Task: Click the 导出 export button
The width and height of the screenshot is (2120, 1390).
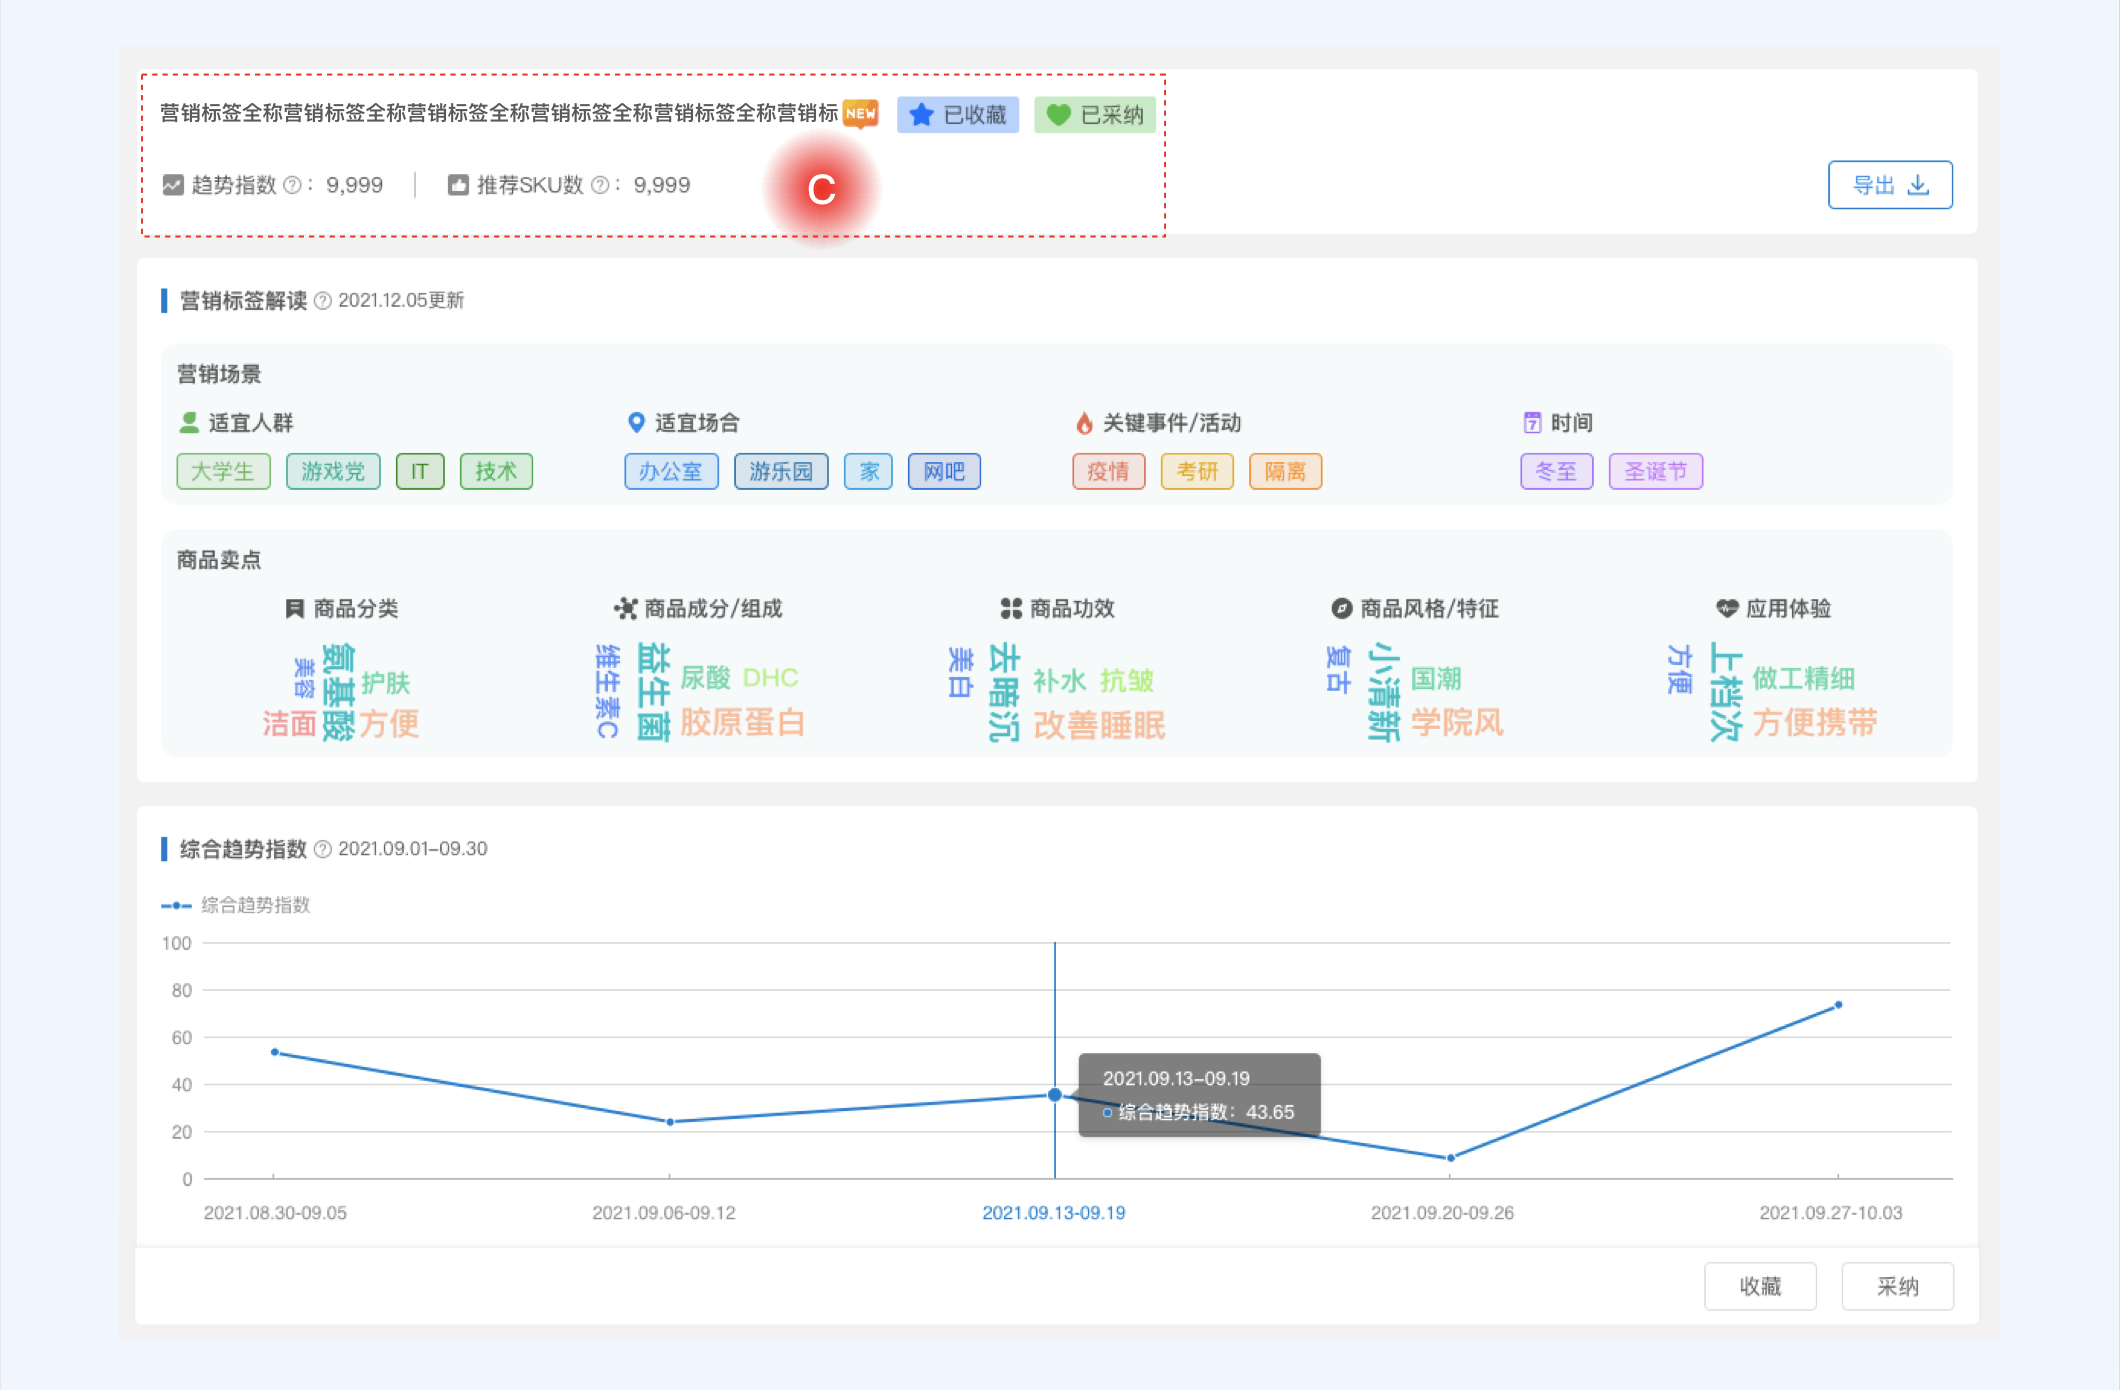Action: 1890,185
